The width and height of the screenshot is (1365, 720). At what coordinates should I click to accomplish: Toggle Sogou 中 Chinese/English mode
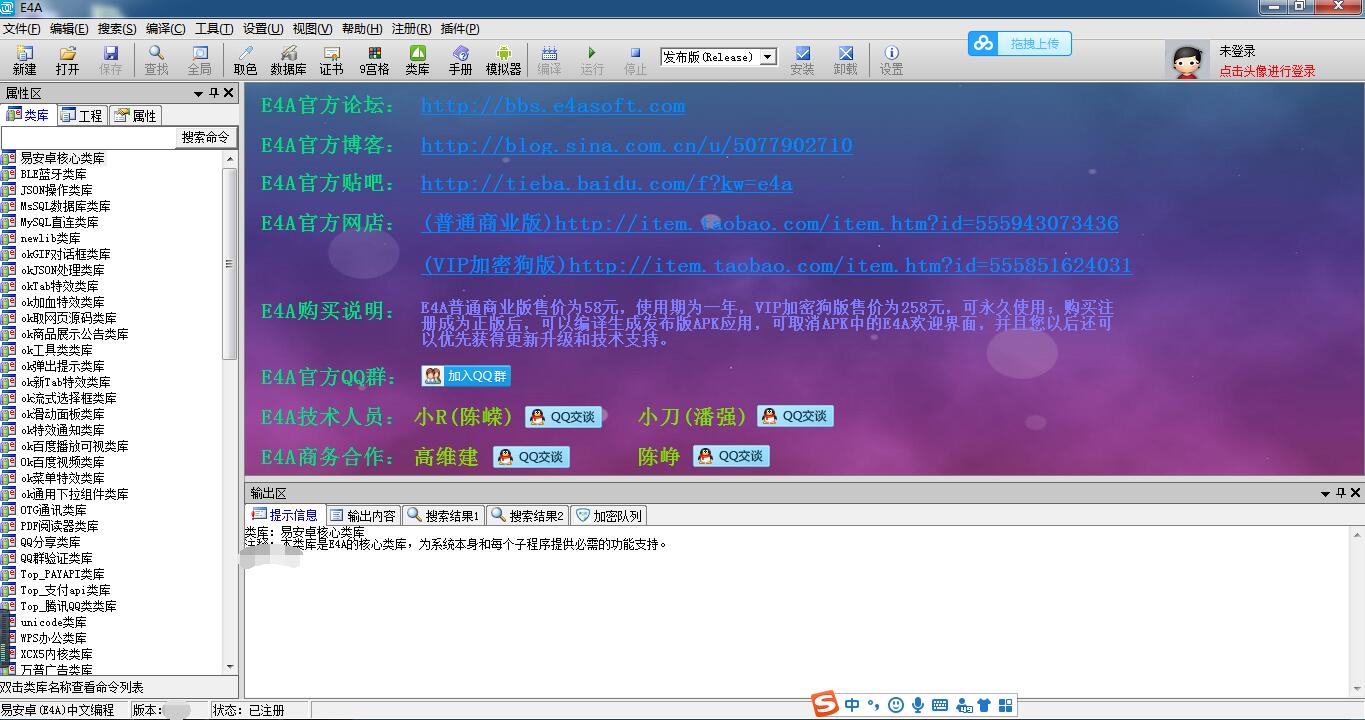pos(852,705)
